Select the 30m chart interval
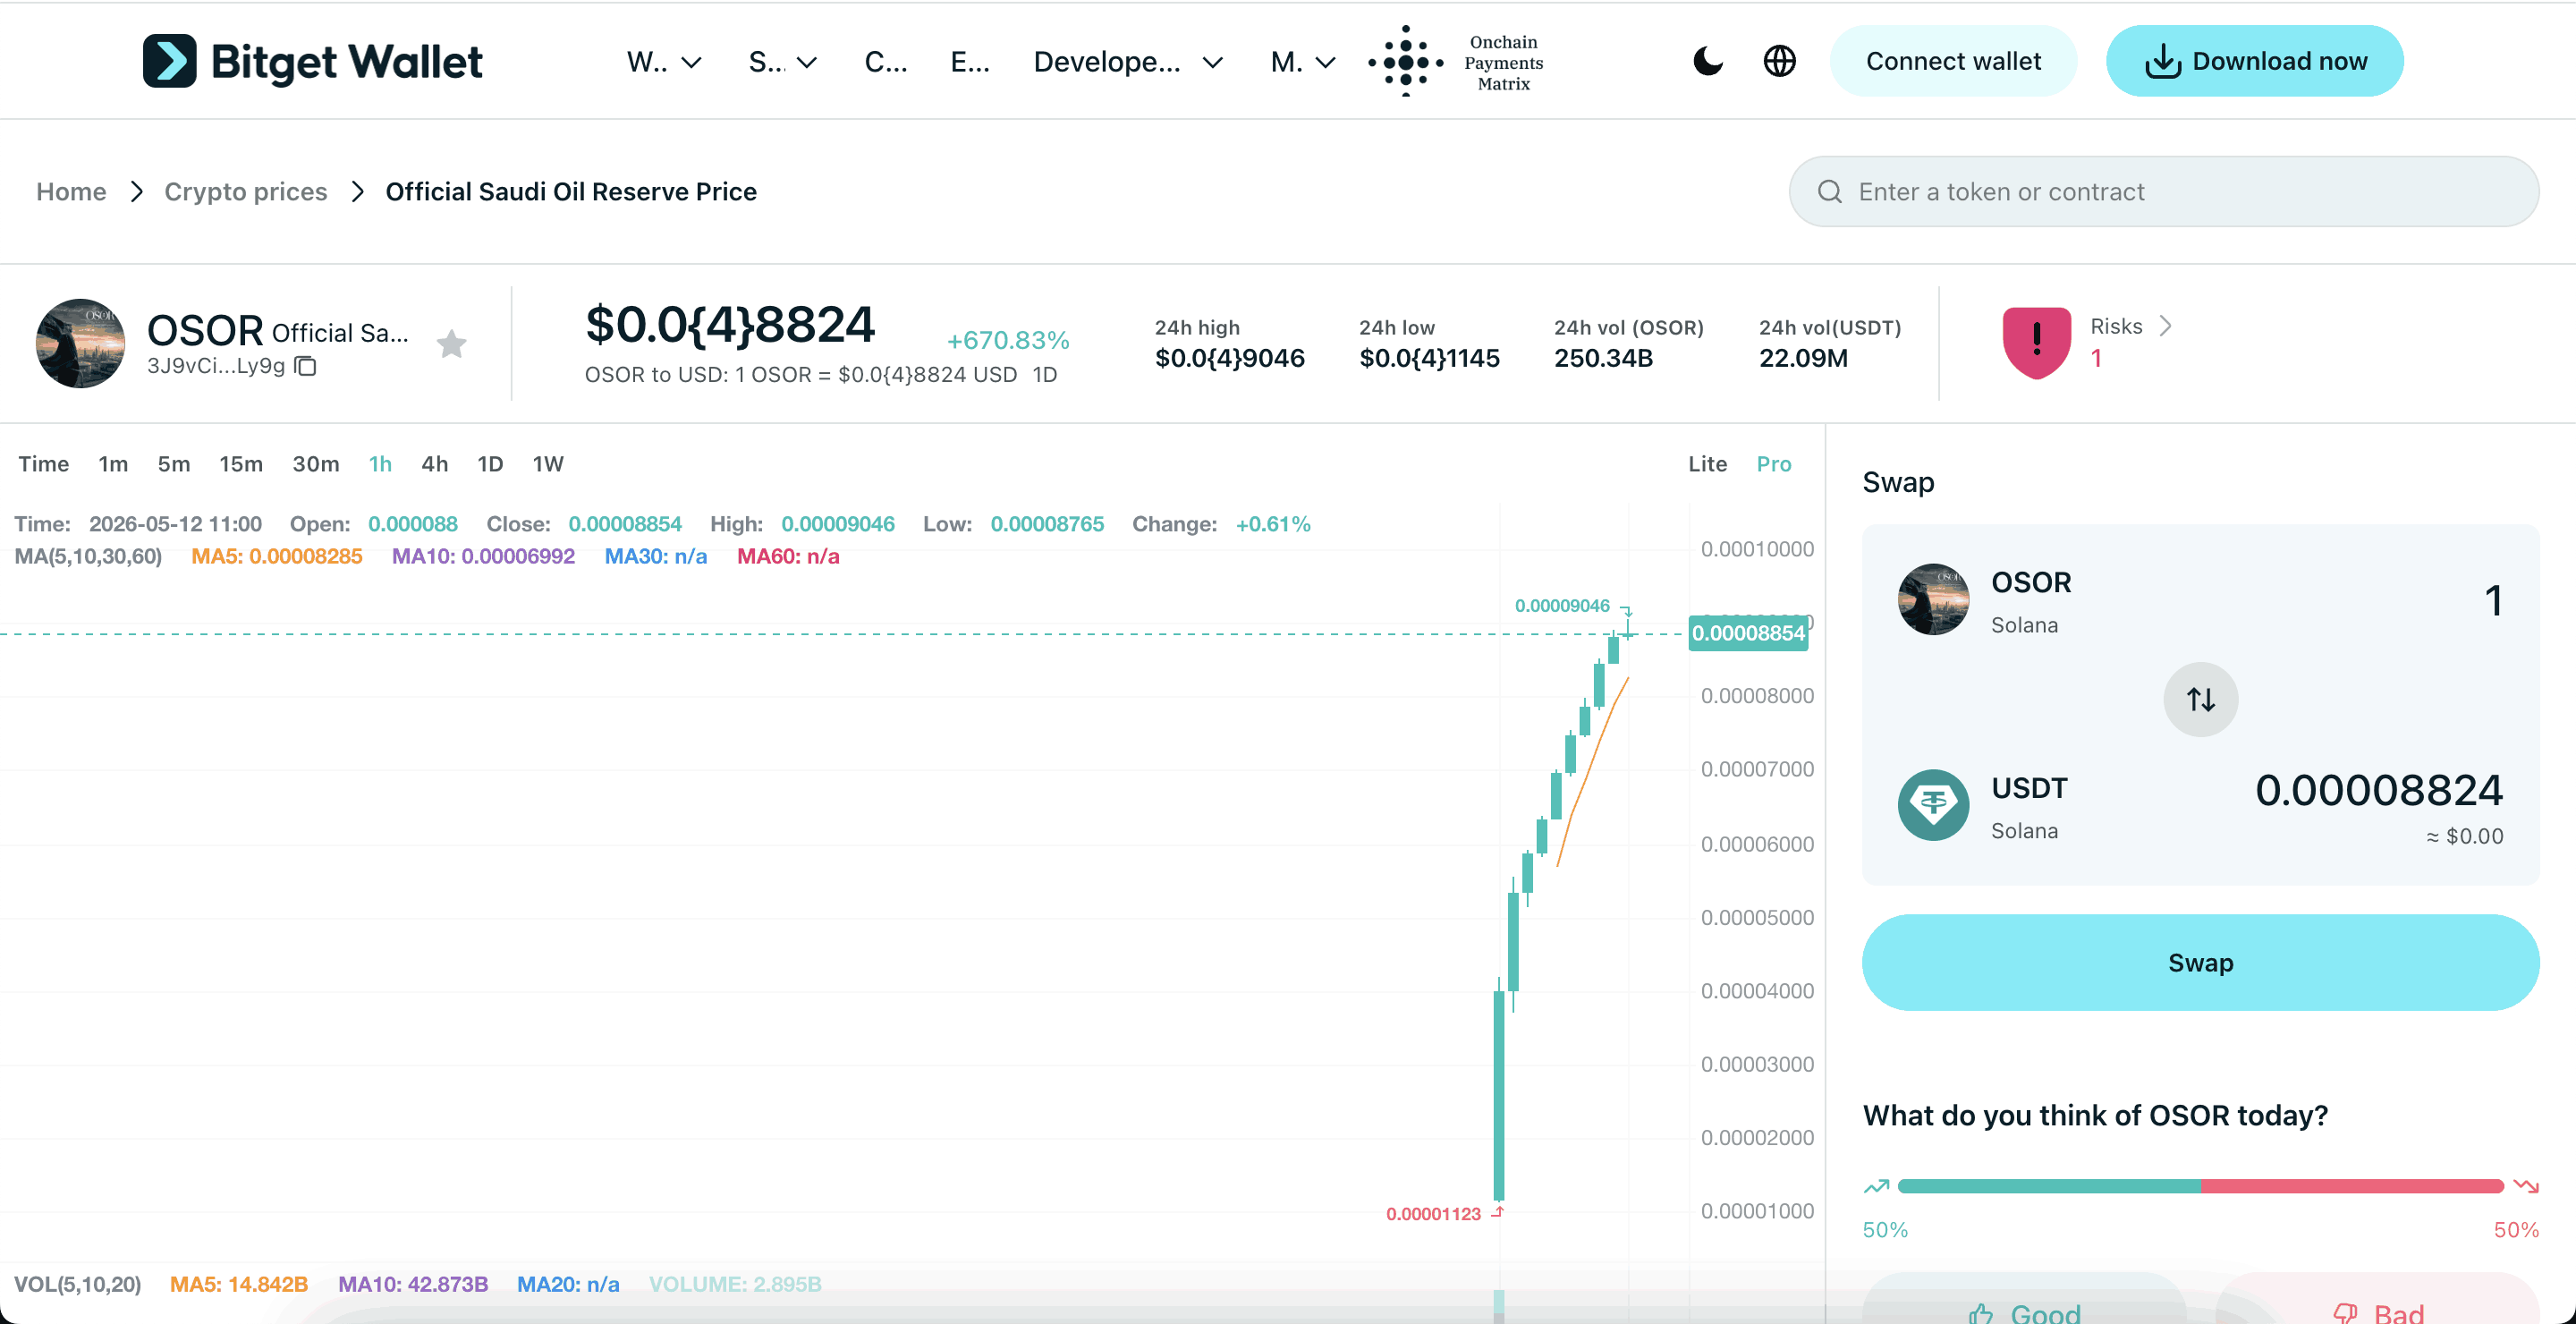 [x=315, y=464]
